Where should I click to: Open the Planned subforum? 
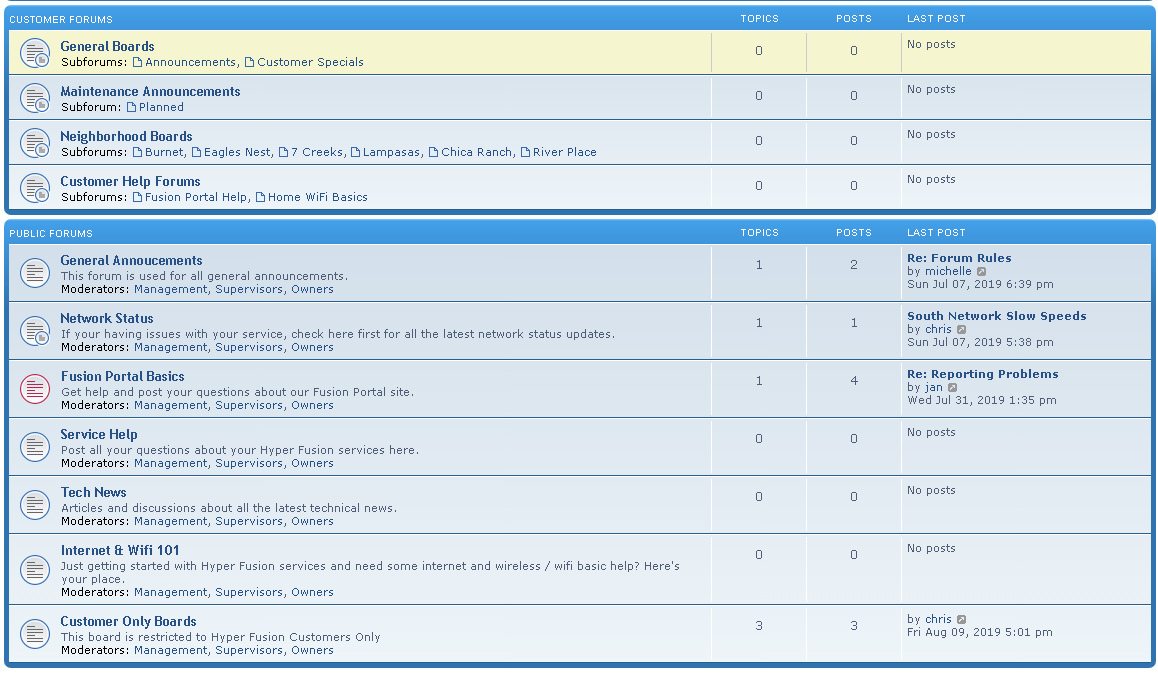[x=161, y=107]
